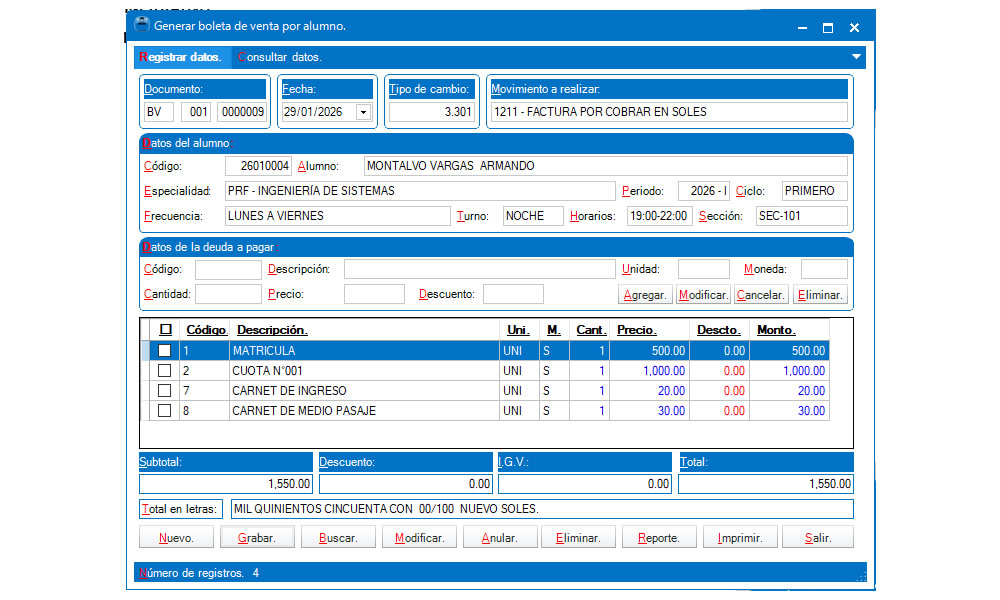Expand the tab strip dropdown arrow

pos(856,57)
